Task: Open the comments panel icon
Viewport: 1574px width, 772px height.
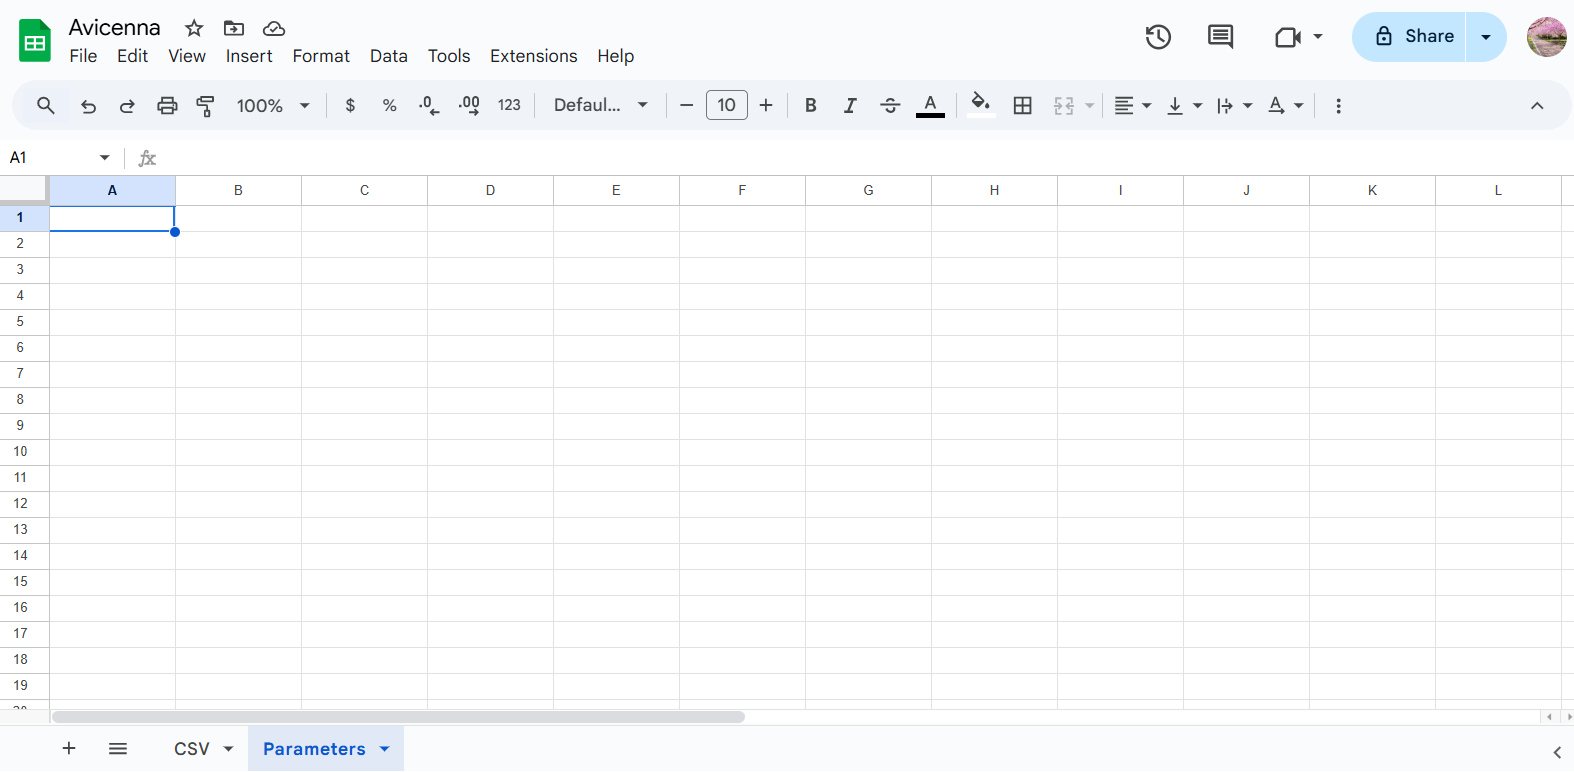Action: [x=1220, y=37]
